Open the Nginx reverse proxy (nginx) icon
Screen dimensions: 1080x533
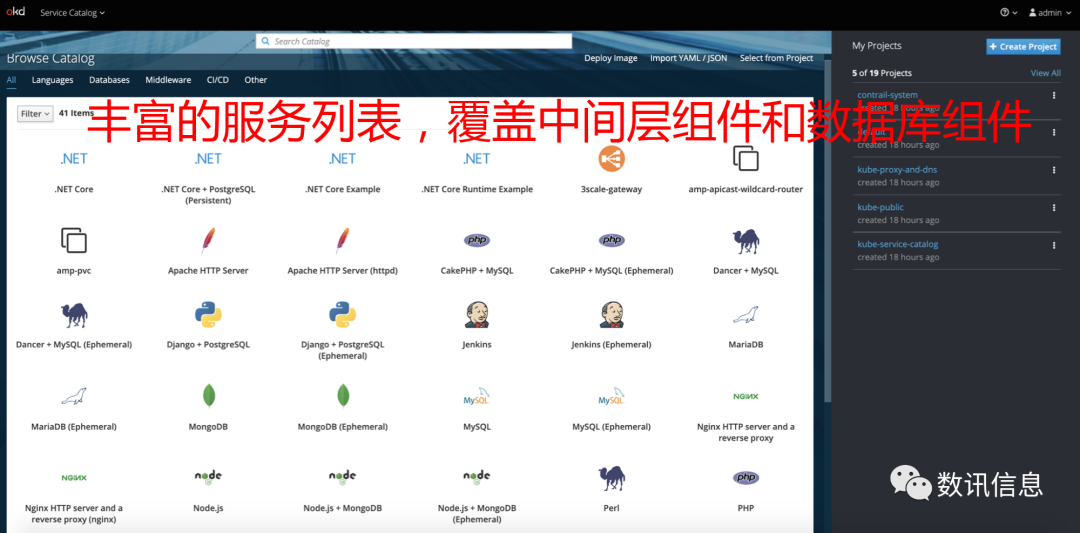[74, 477]
